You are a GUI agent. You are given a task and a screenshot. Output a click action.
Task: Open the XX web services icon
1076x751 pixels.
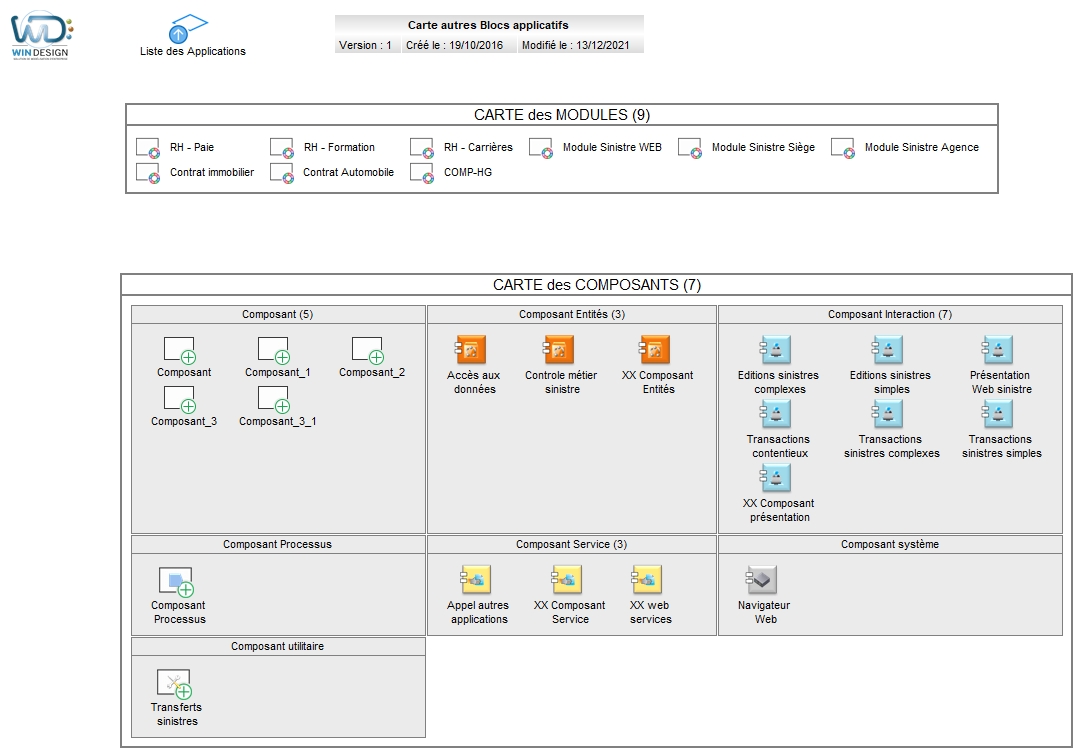tap(647, 580)
